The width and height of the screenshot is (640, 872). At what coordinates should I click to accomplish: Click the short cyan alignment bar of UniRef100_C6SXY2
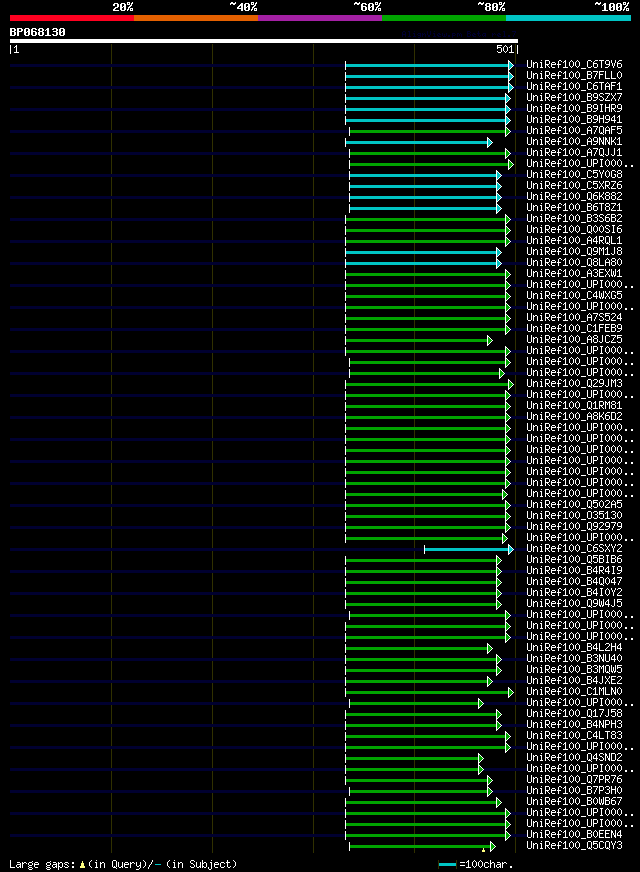[x=468, y=549]
